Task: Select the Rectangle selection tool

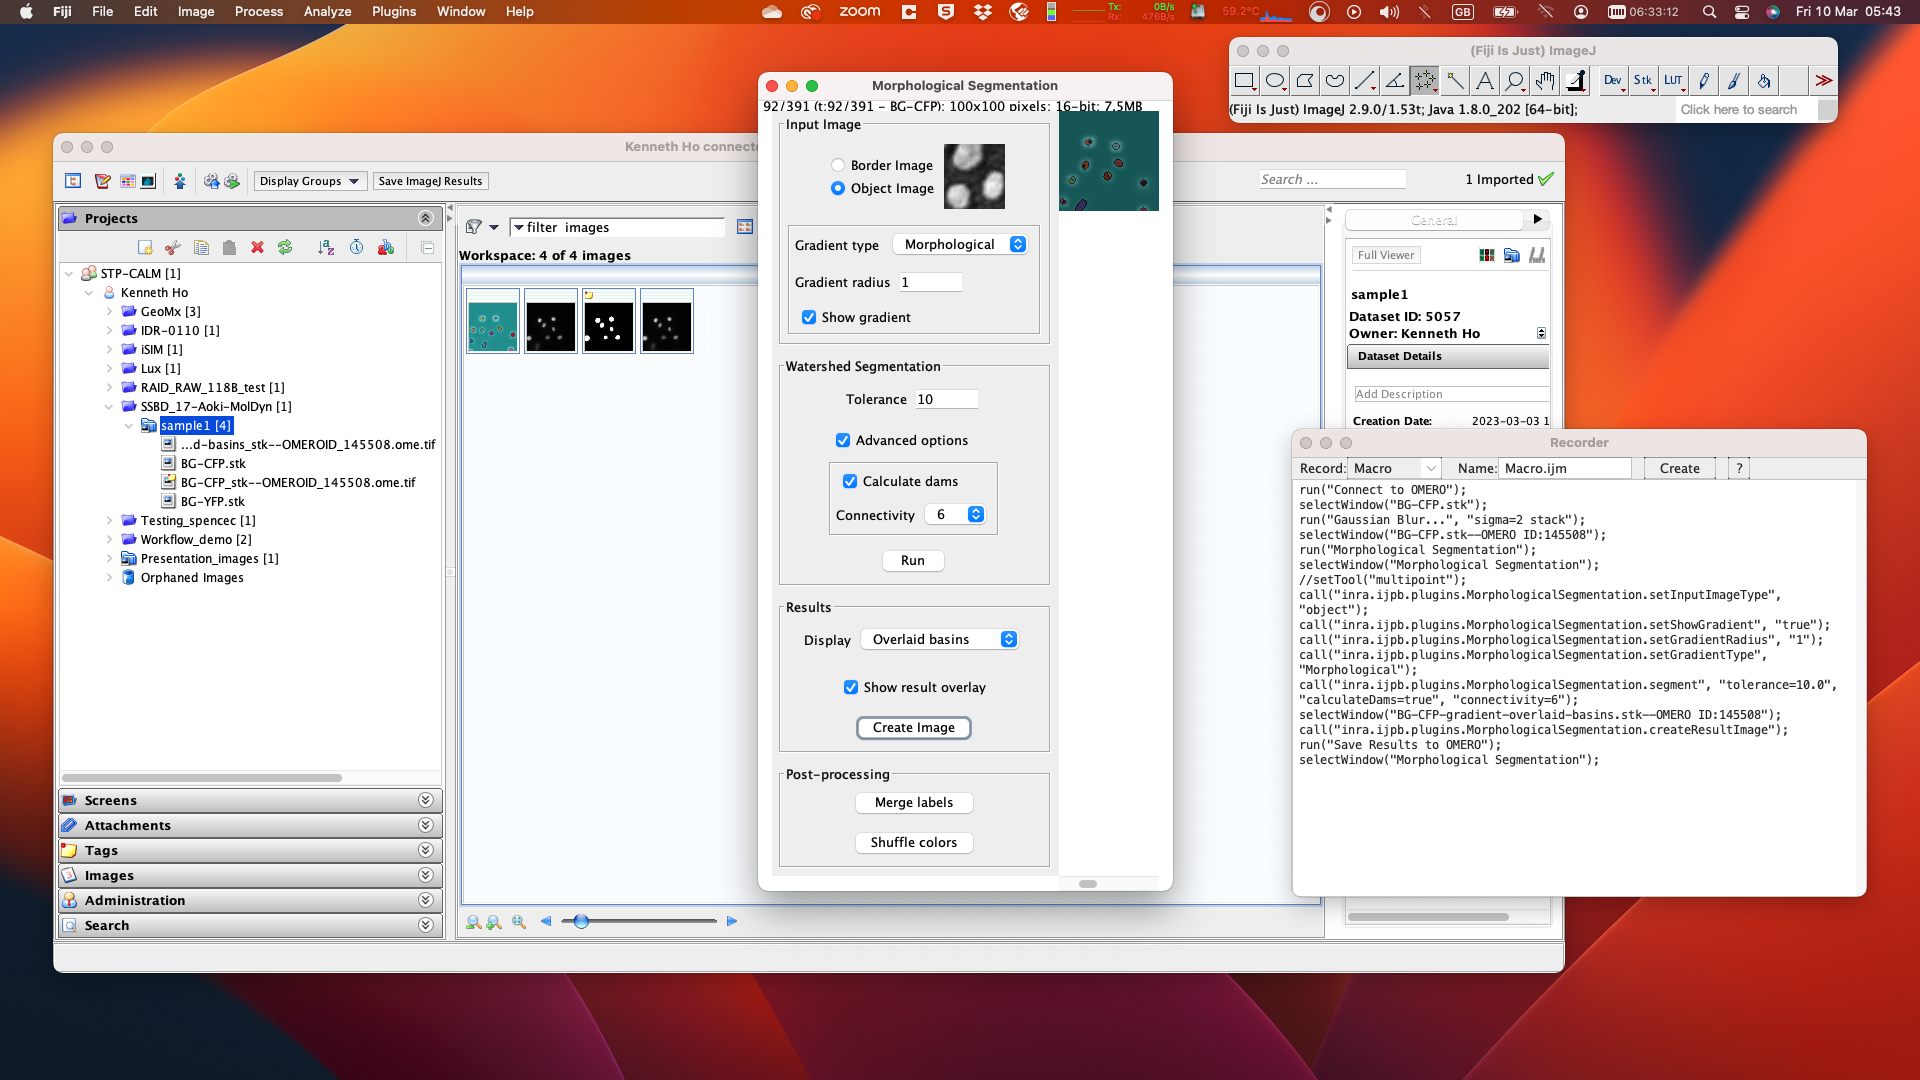Action: (x=1244, y=81)
